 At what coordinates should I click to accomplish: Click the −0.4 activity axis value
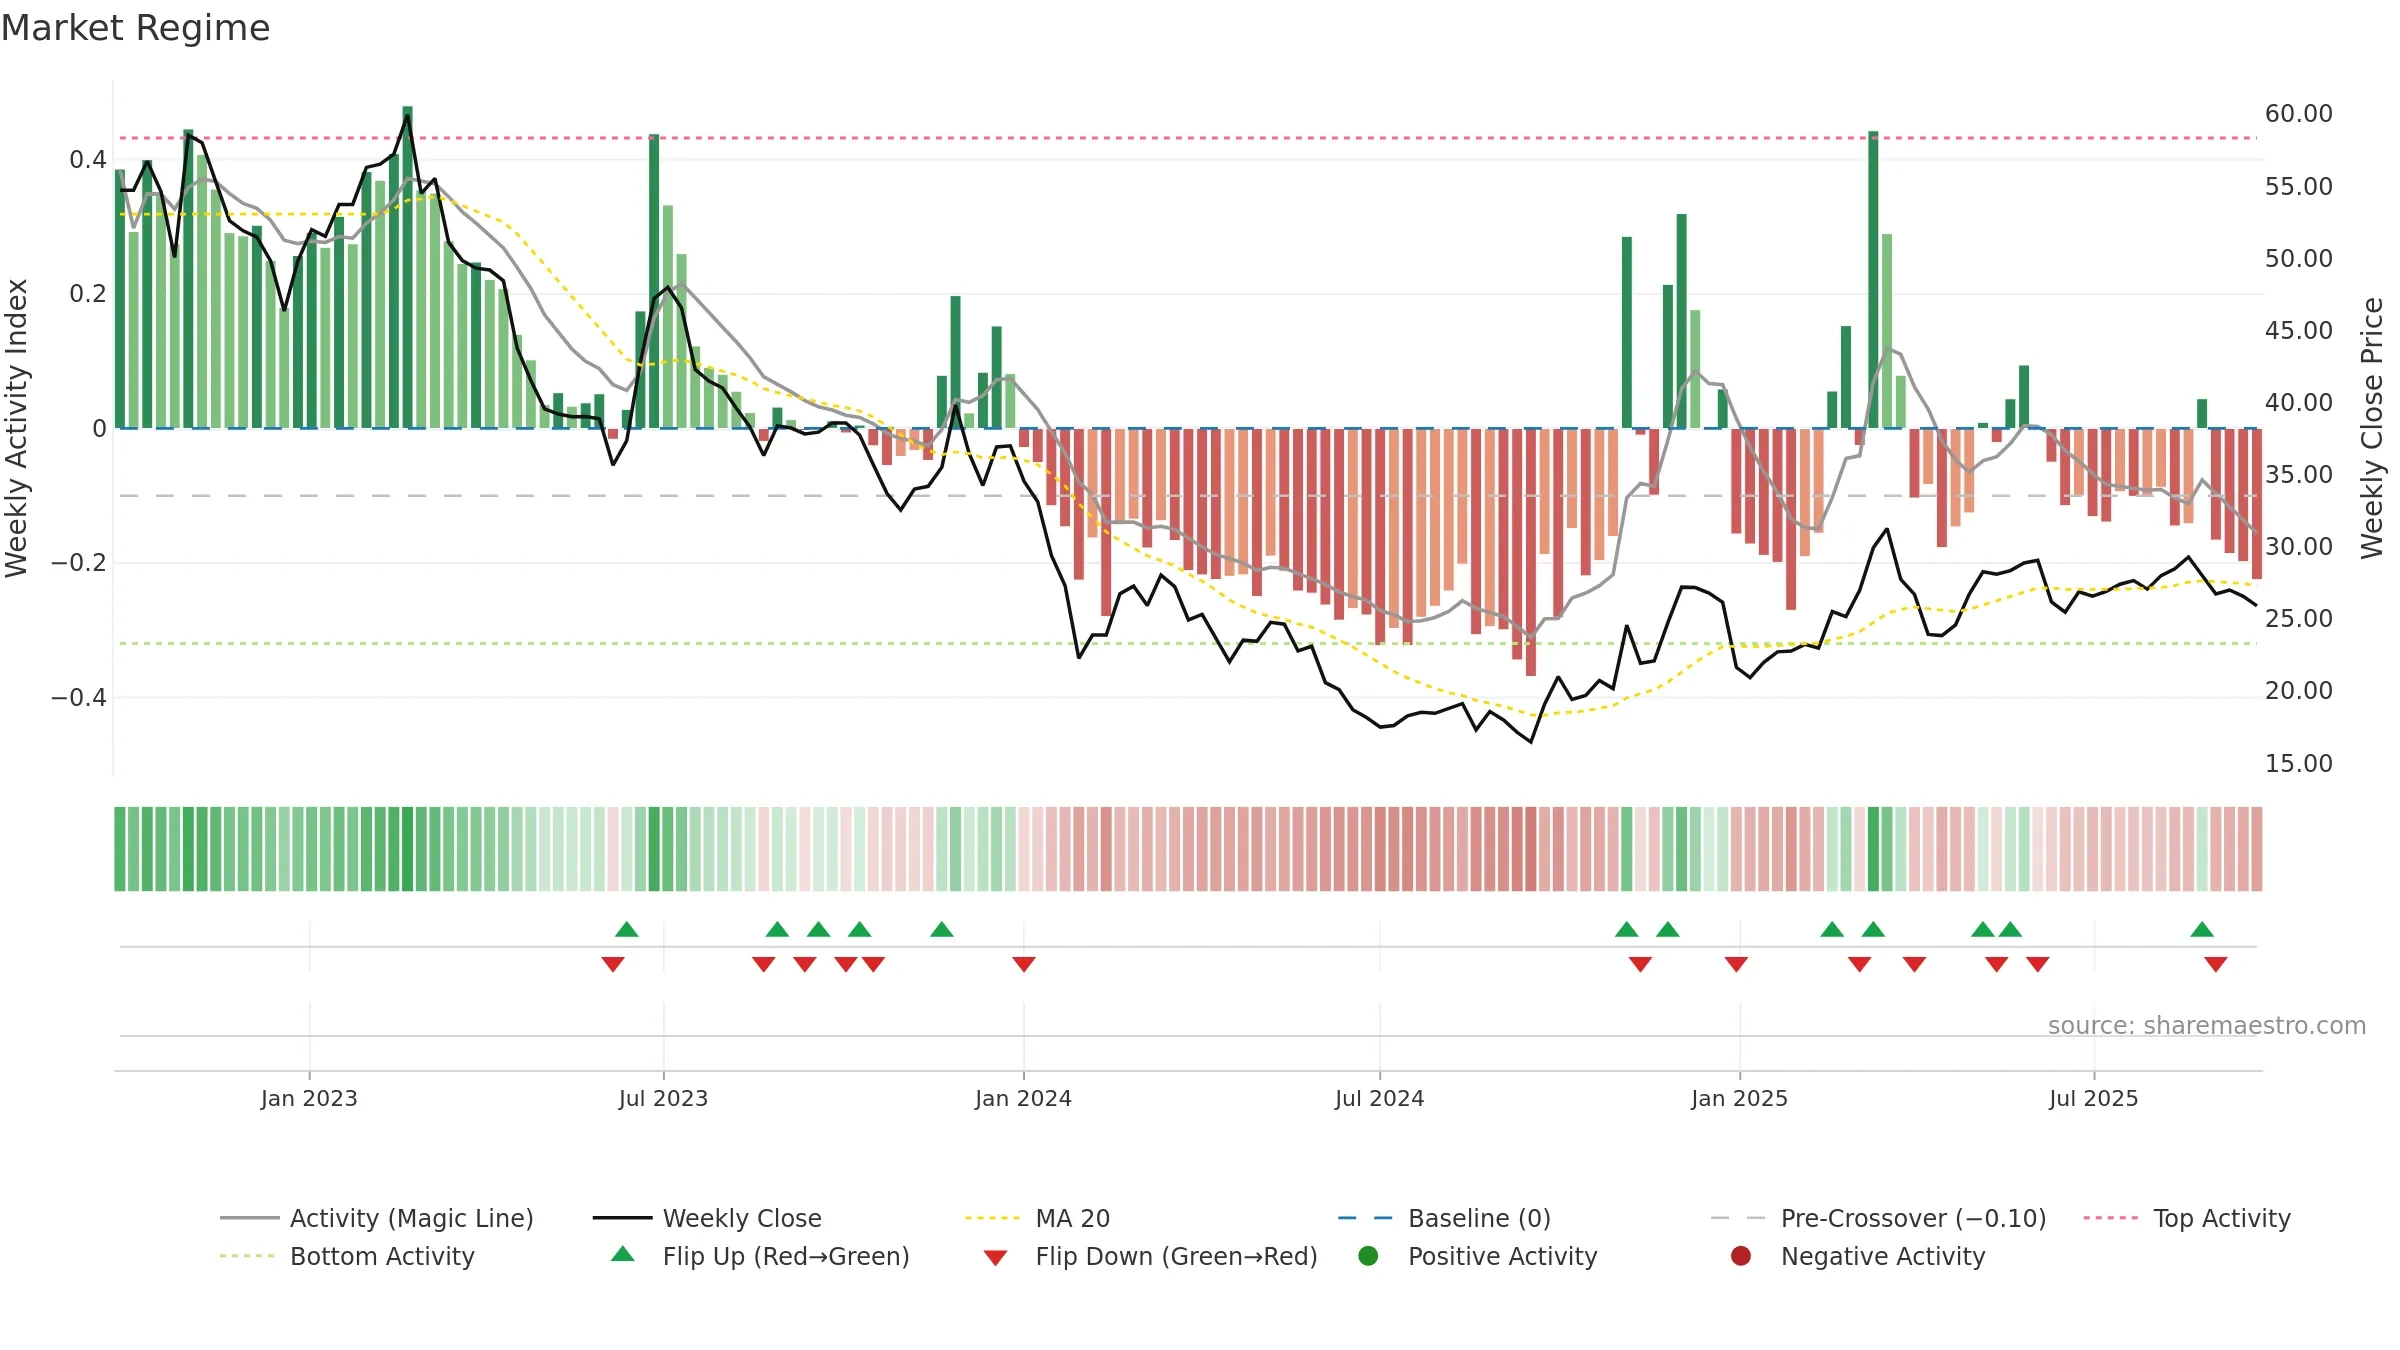pos(79,697)
